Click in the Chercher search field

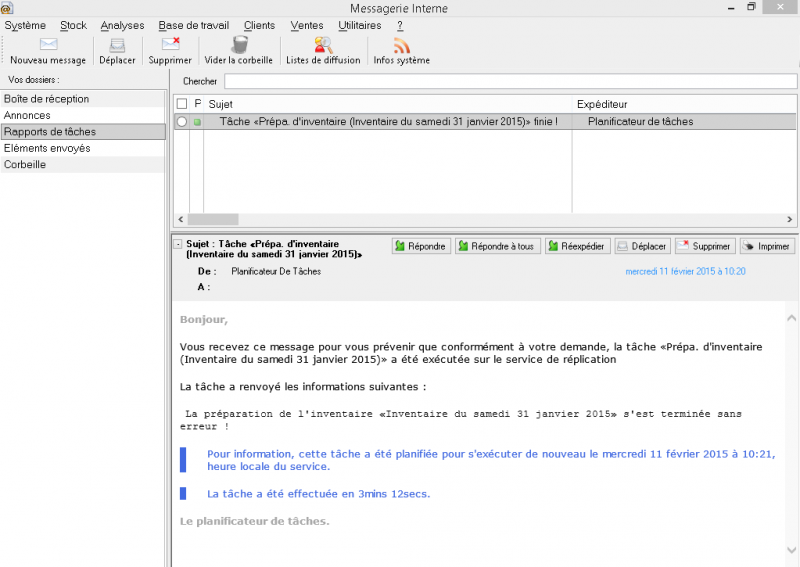pos(510,81)
